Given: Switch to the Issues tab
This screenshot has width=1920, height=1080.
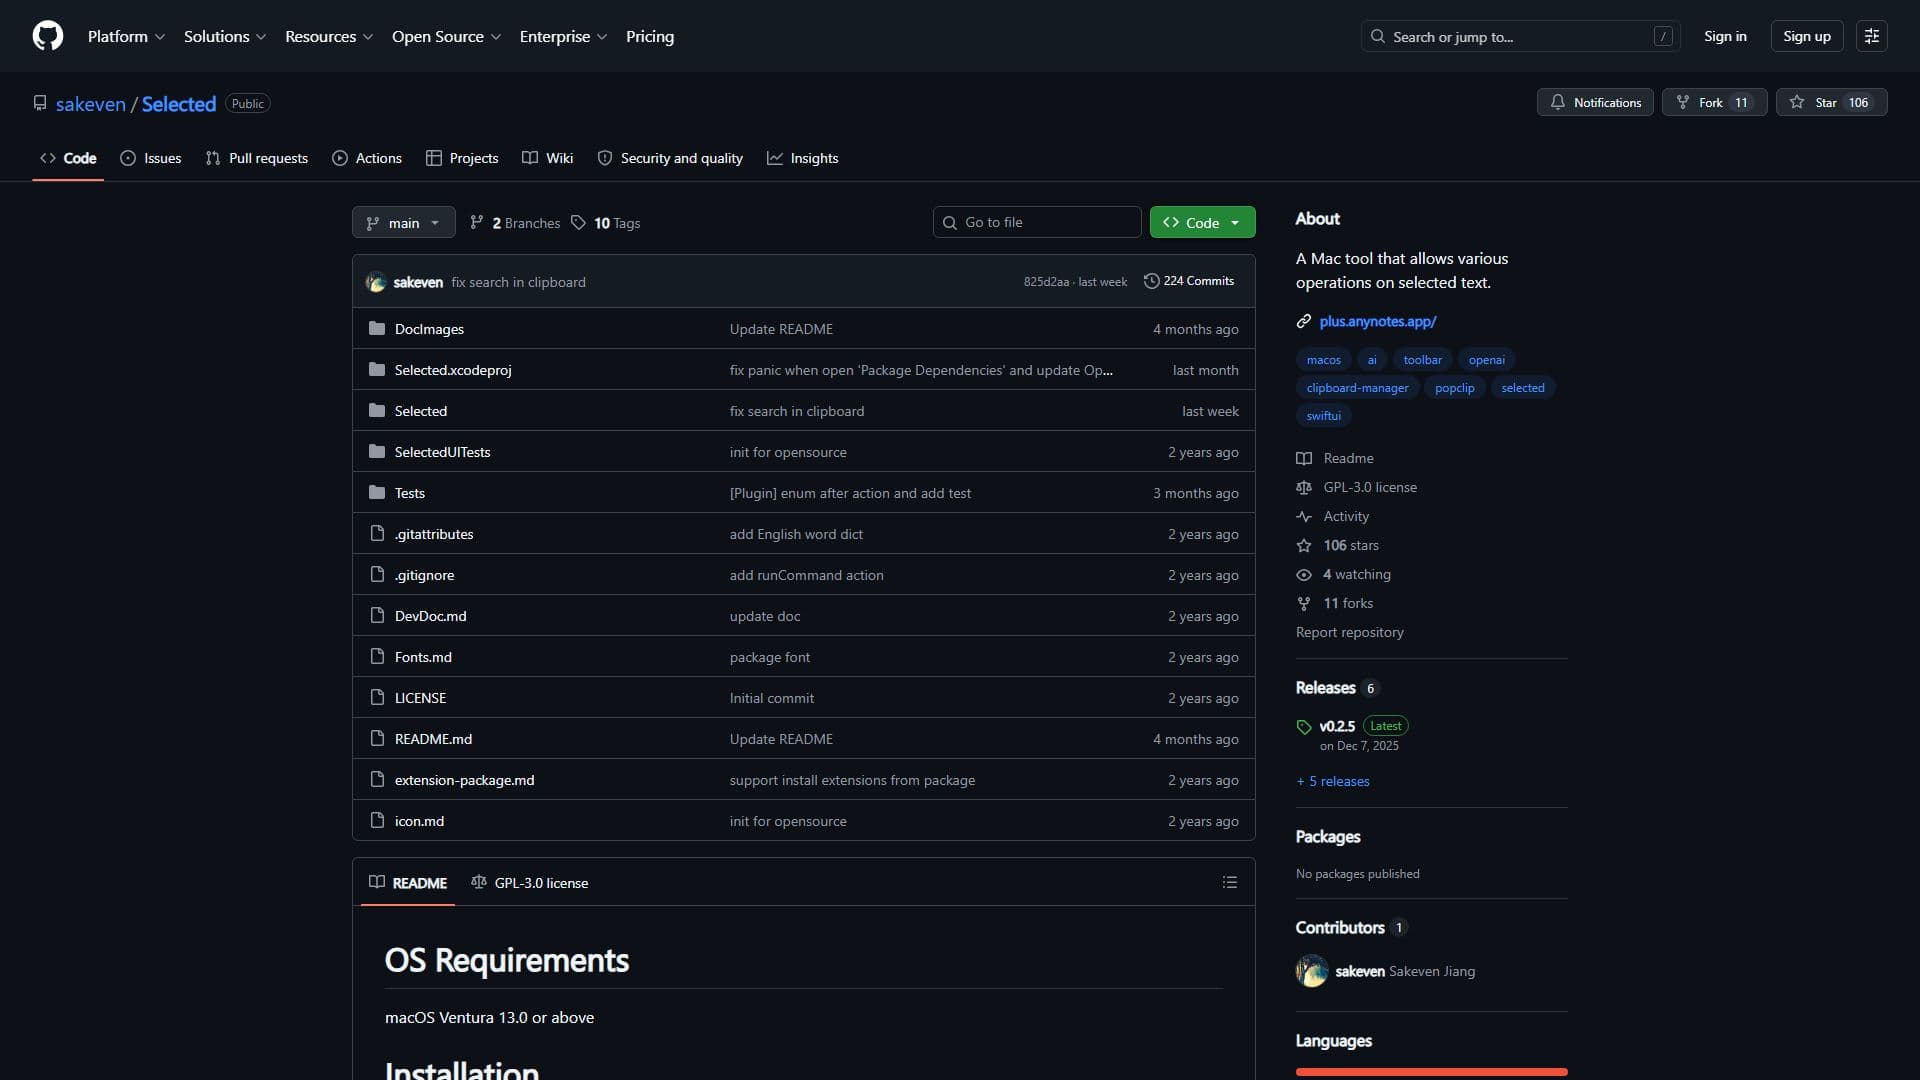Looking at the screenshot, I should 151,158.
